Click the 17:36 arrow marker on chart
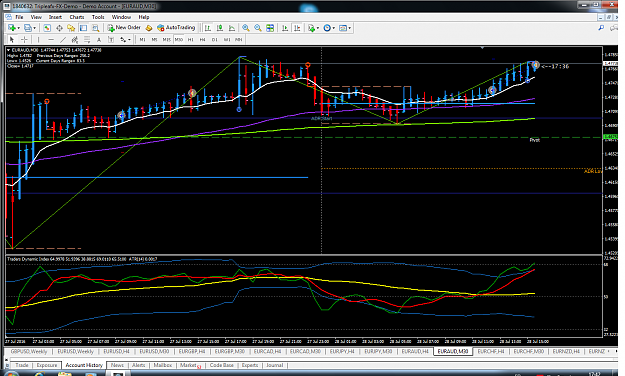 (555, 66)
